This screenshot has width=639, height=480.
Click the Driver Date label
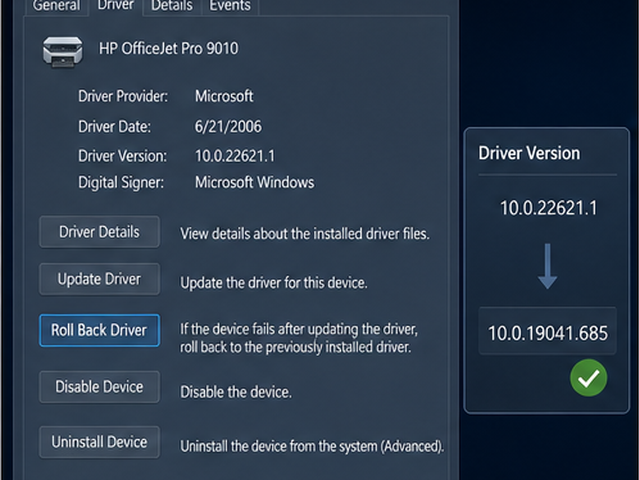click(x=115, y=126)
